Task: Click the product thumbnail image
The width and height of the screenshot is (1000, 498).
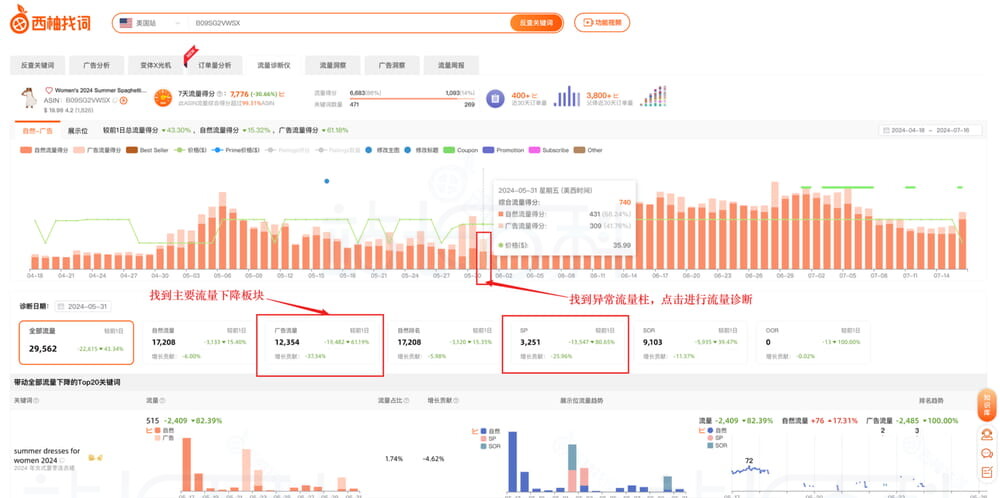Action: (28, 98)
